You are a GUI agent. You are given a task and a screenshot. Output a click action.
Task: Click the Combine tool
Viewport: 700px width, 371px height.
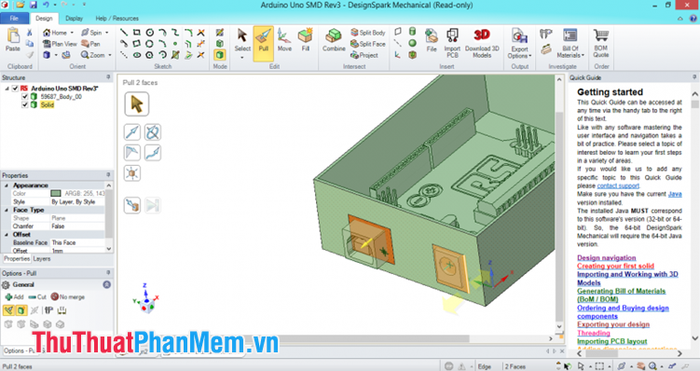[x=334, y=40]
